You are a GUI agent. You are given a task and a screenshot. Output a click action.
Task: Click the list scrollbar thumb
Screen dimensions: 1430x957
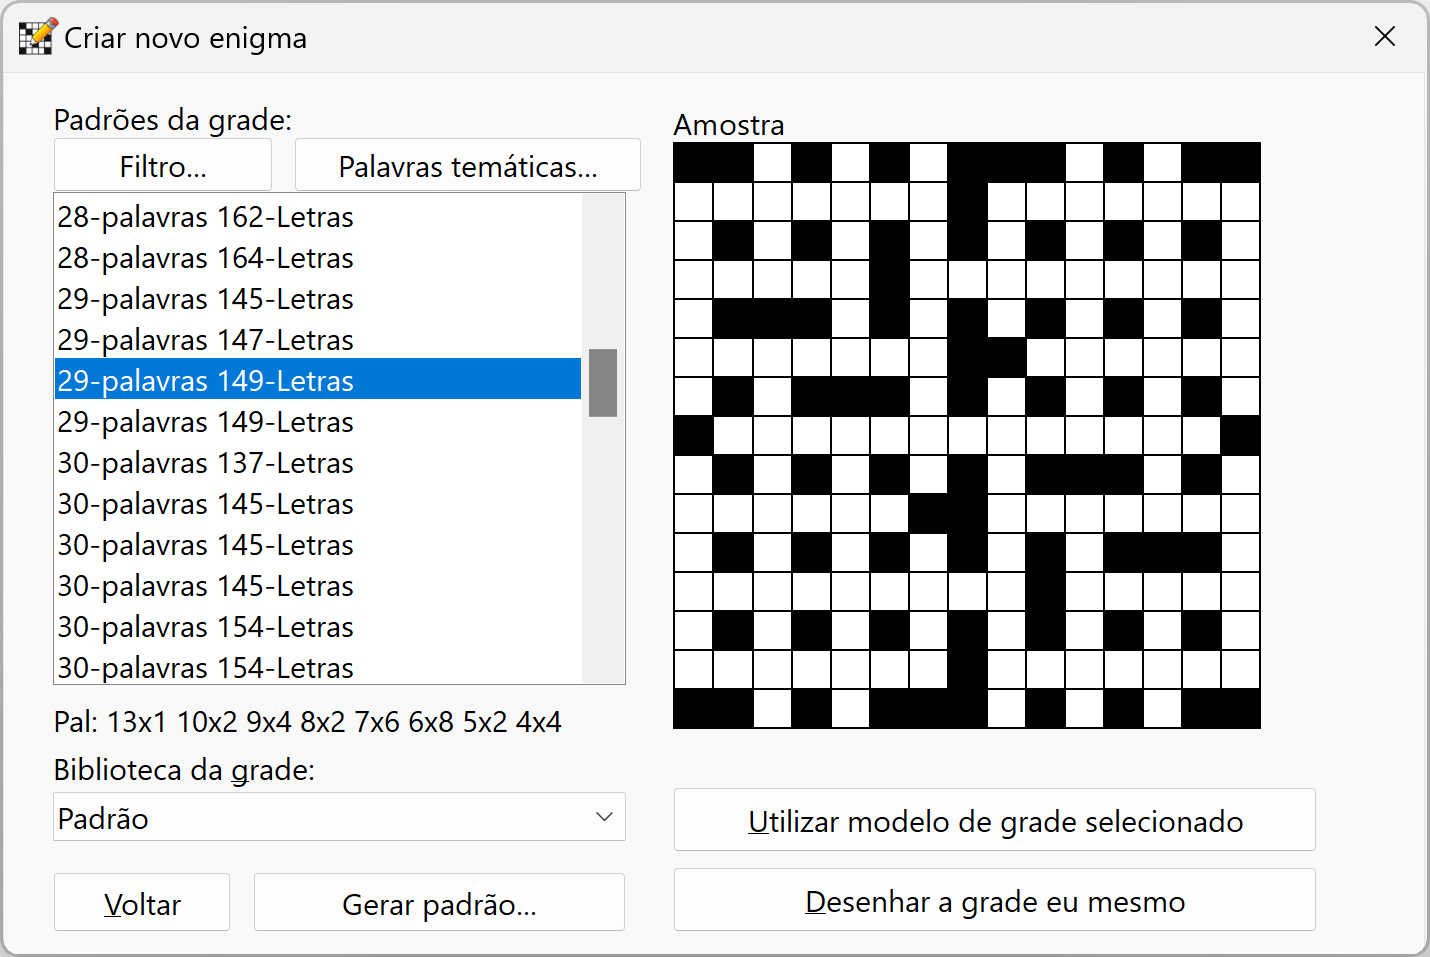click(x=603, y=382)
